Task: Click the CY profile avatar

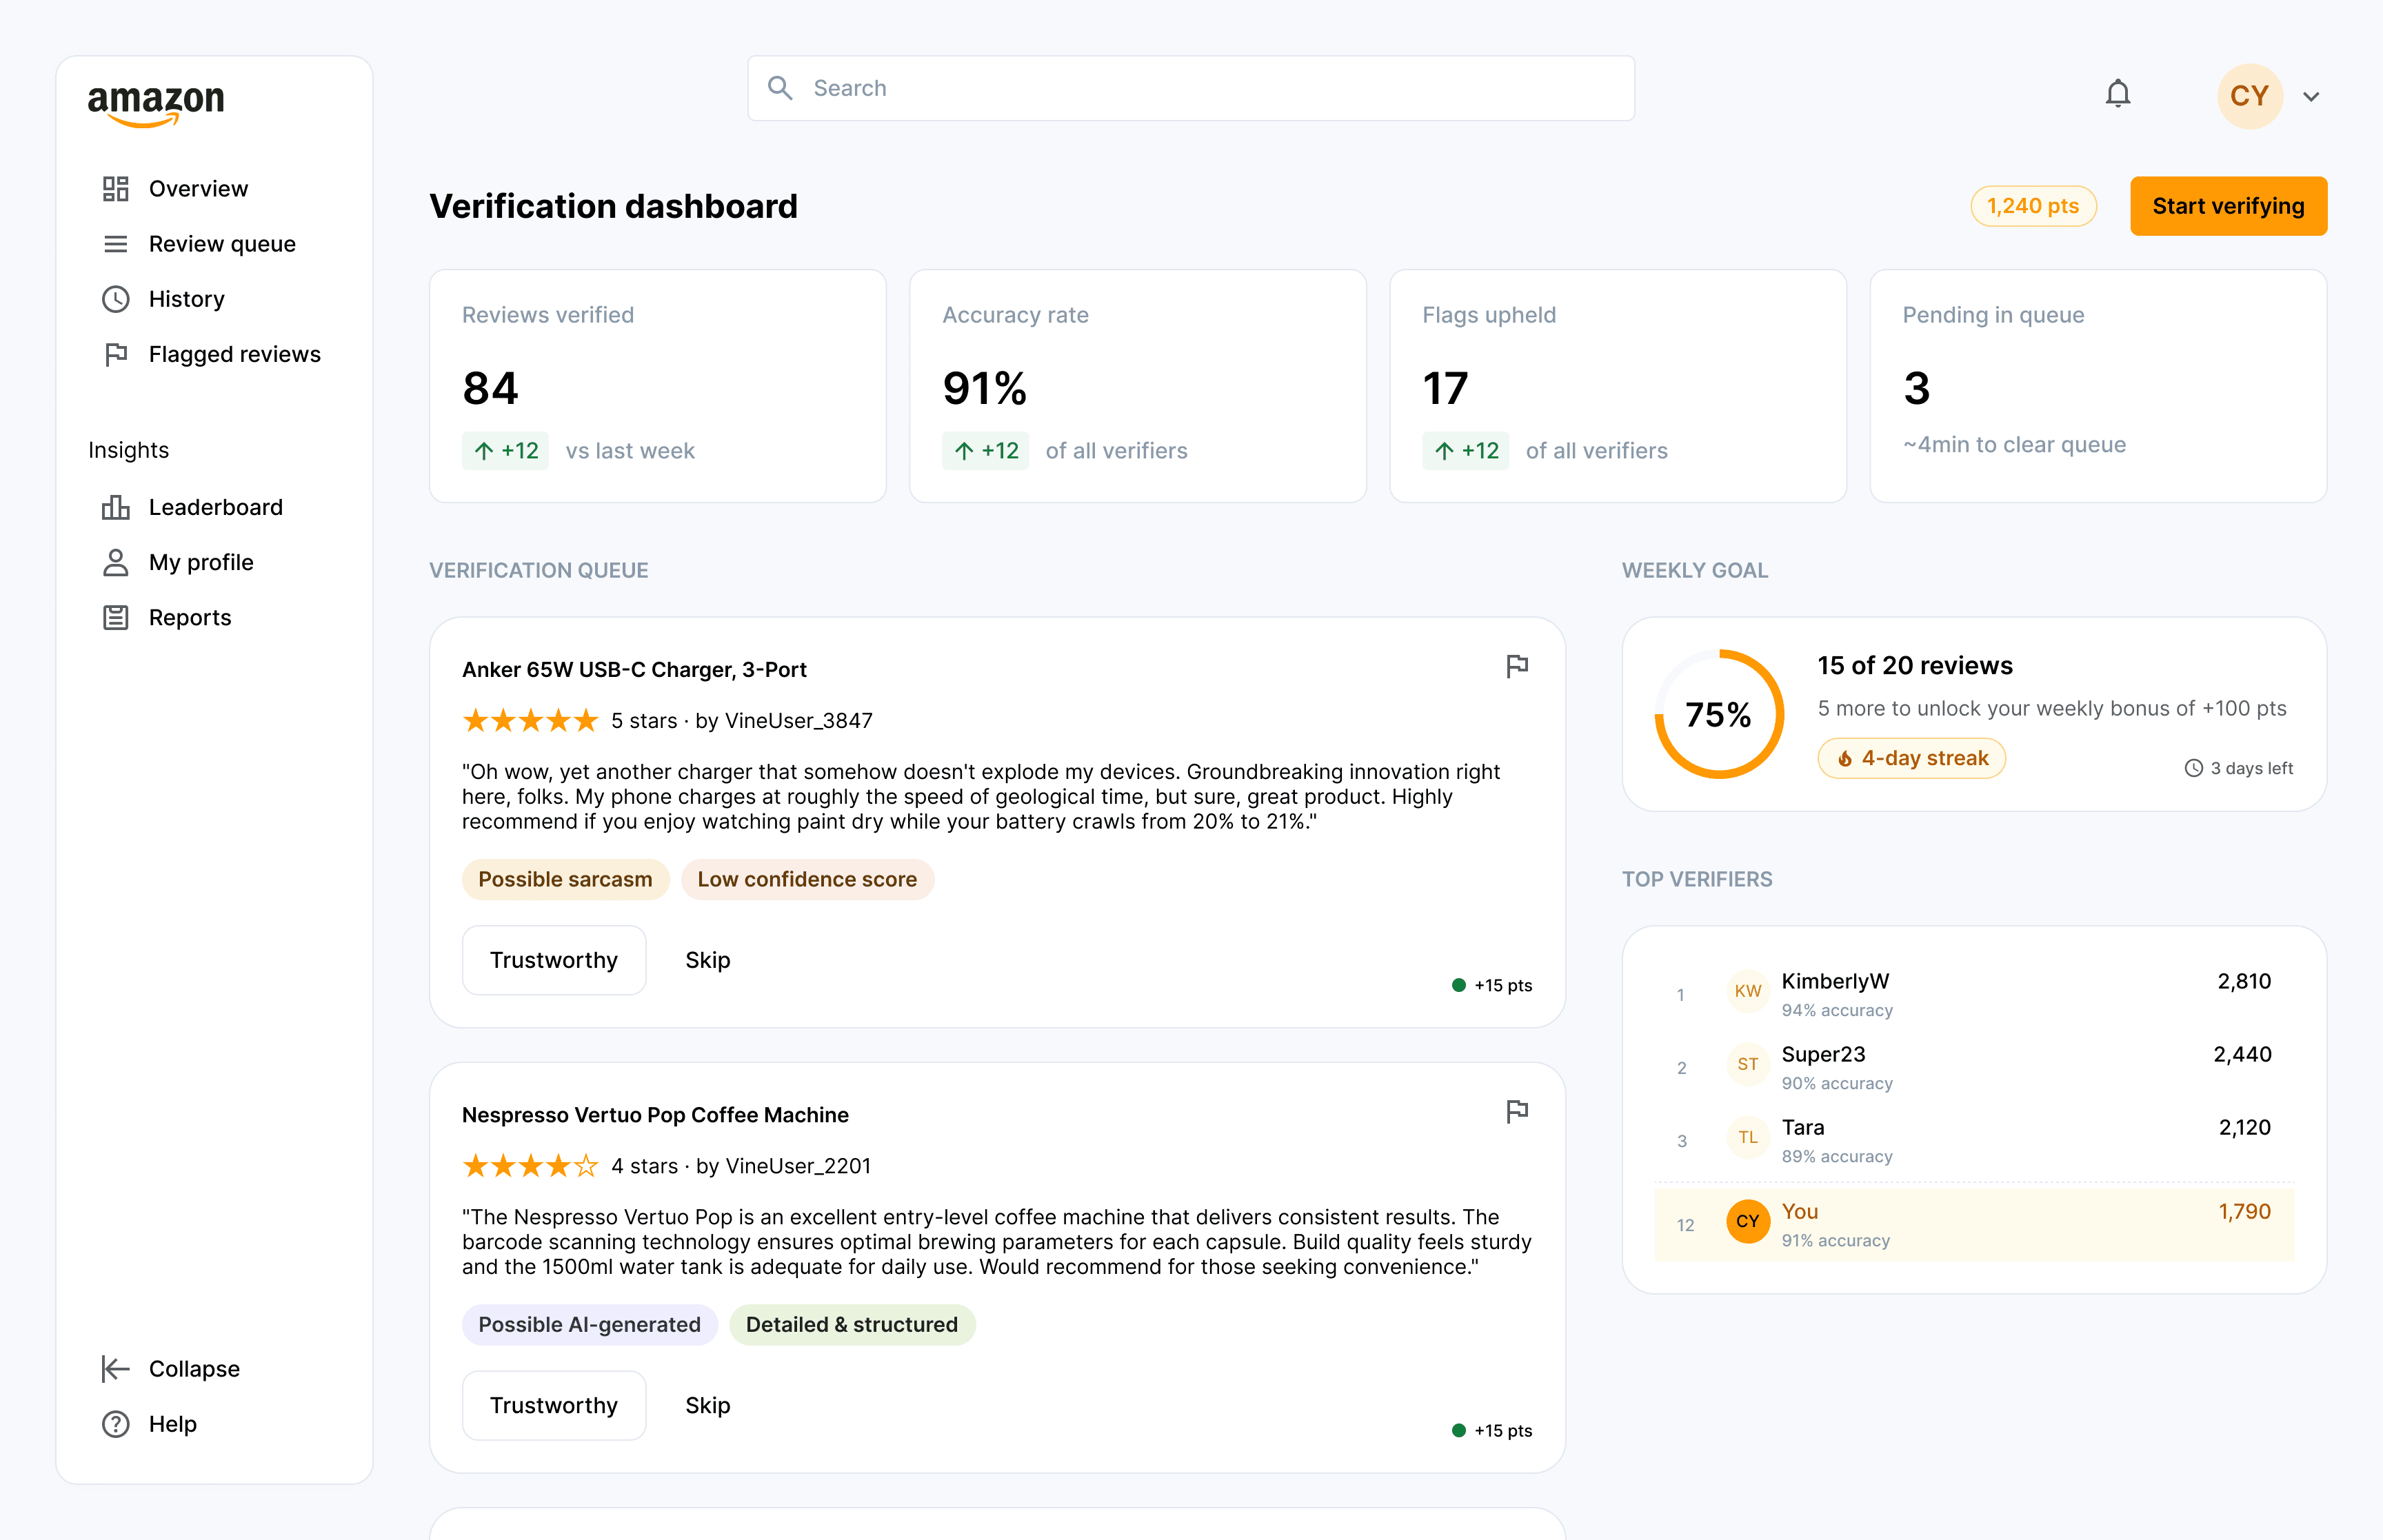Action: coord(2249,96)
